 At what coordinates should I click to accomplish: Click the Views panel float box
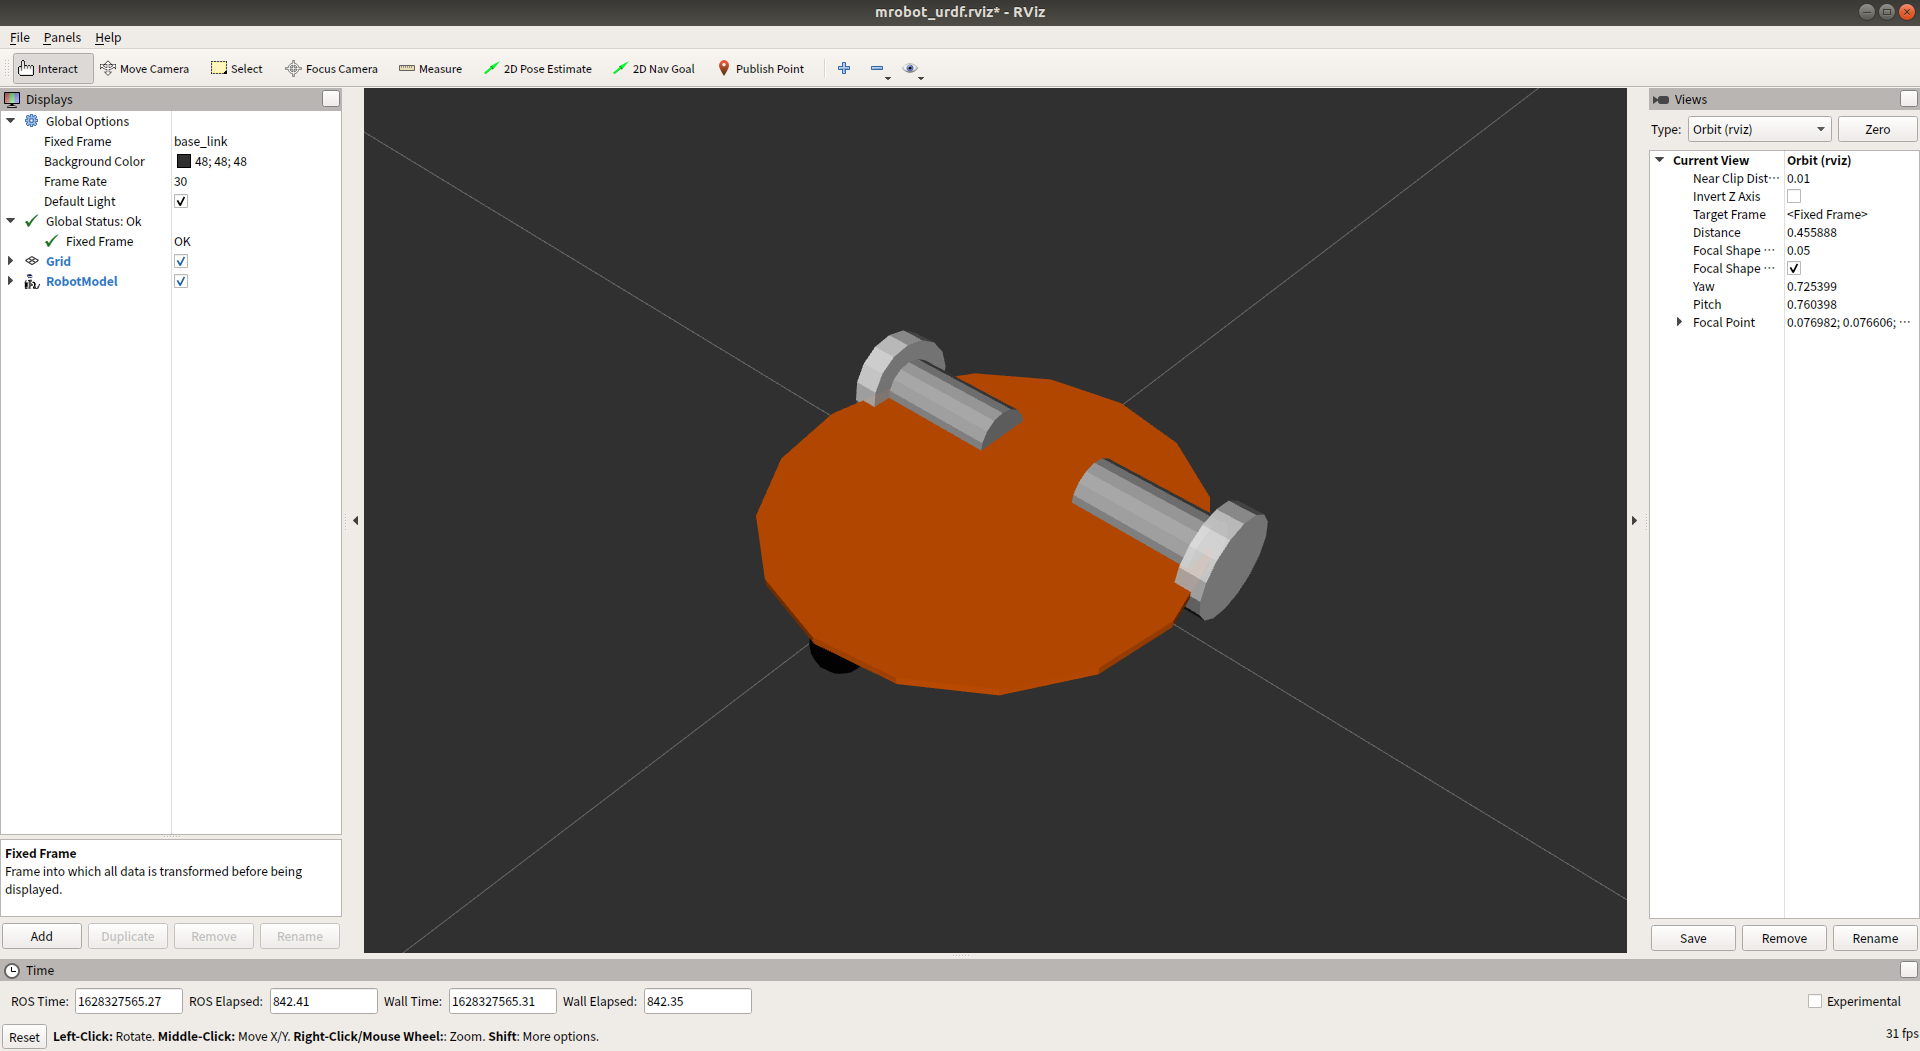coord(1909,99)
